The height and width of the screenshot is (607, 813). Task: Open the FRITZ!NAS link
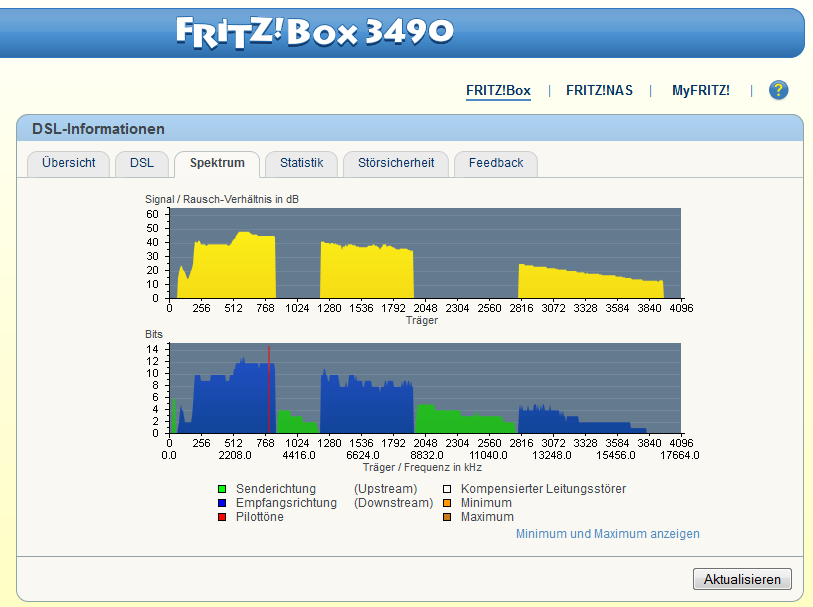pos(599,91)
